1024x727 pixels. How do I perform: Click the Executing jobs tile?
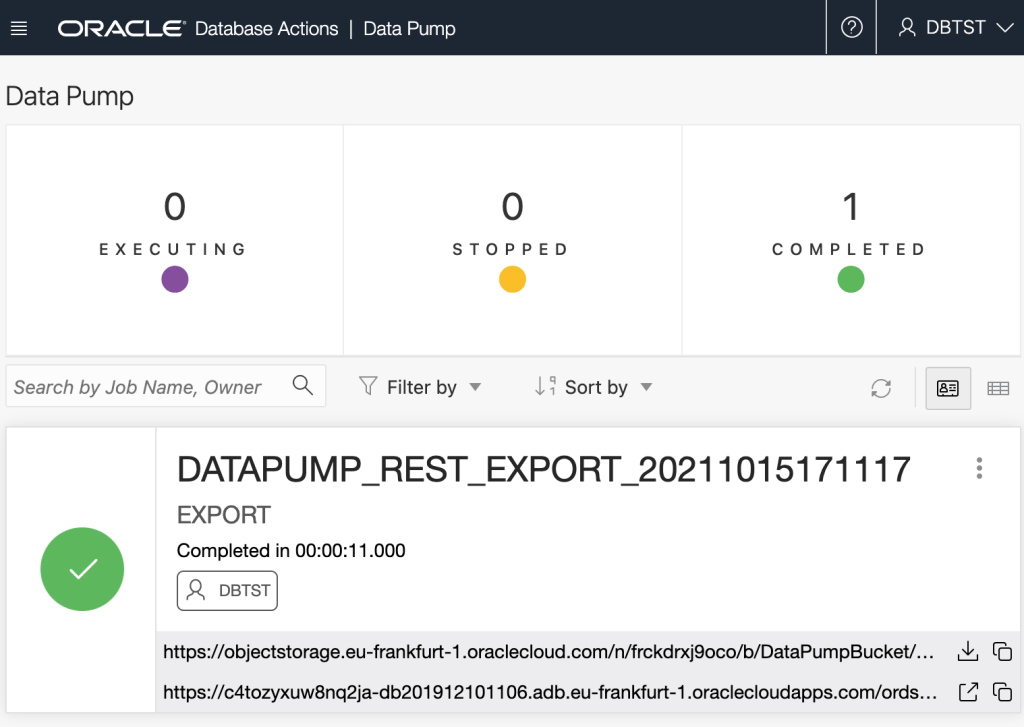point(174,240)
